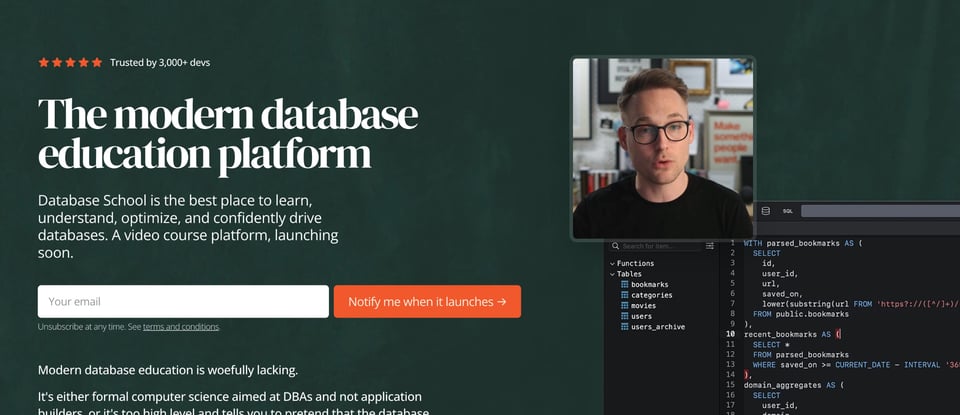Collapse the Tables tree chevron
The image size is (960, 415).
(x=612, y=274)
